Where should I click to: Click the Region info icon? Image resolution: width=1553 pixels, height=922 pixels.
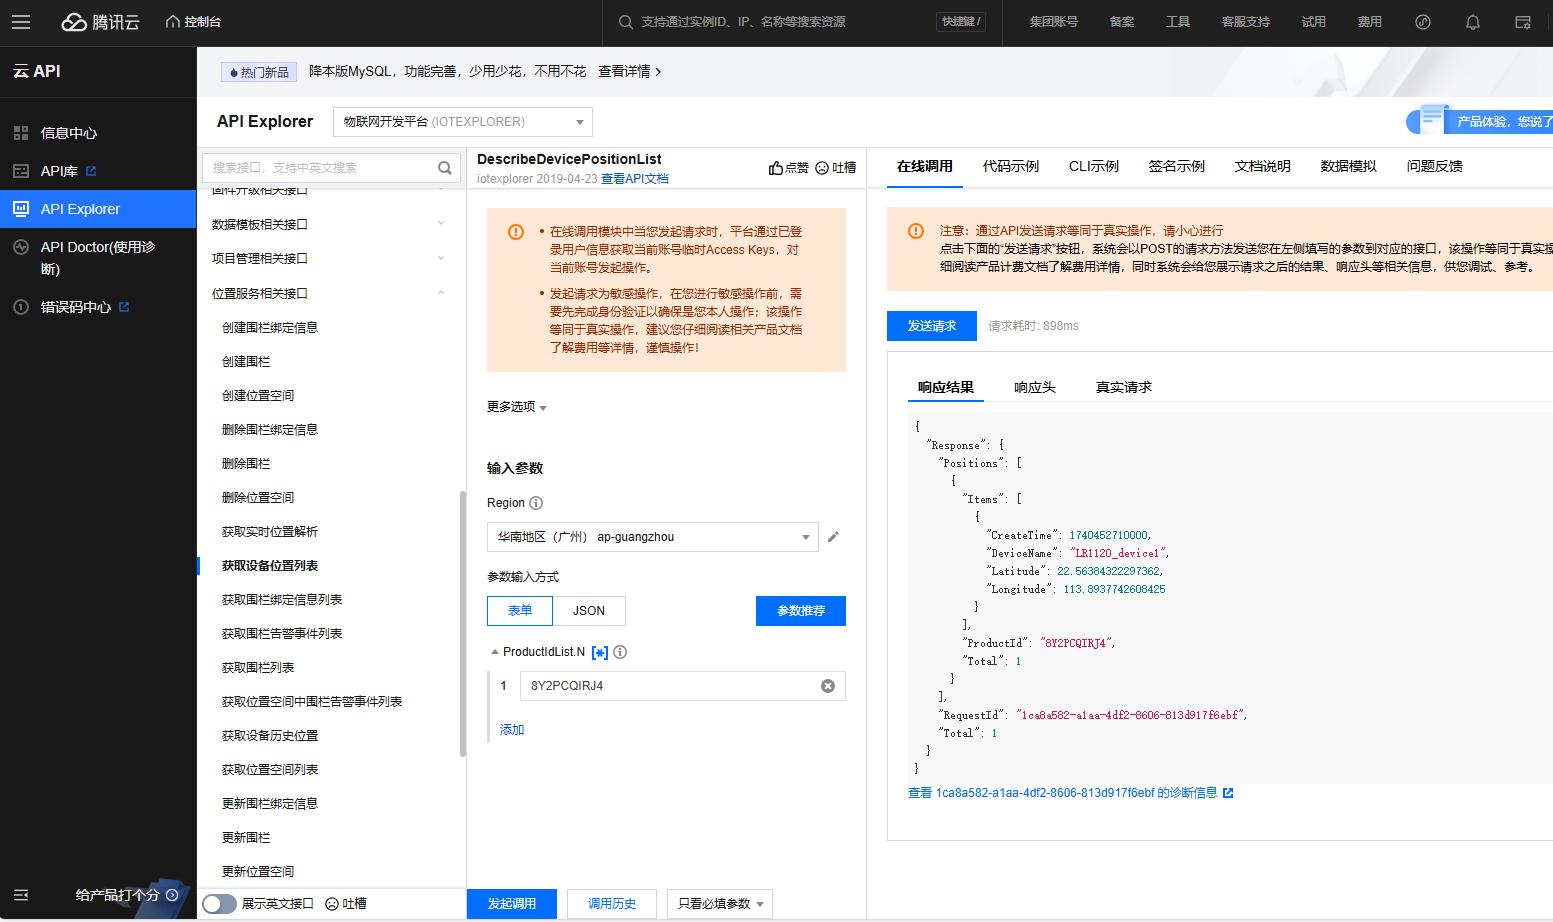(x=536, y=503)
